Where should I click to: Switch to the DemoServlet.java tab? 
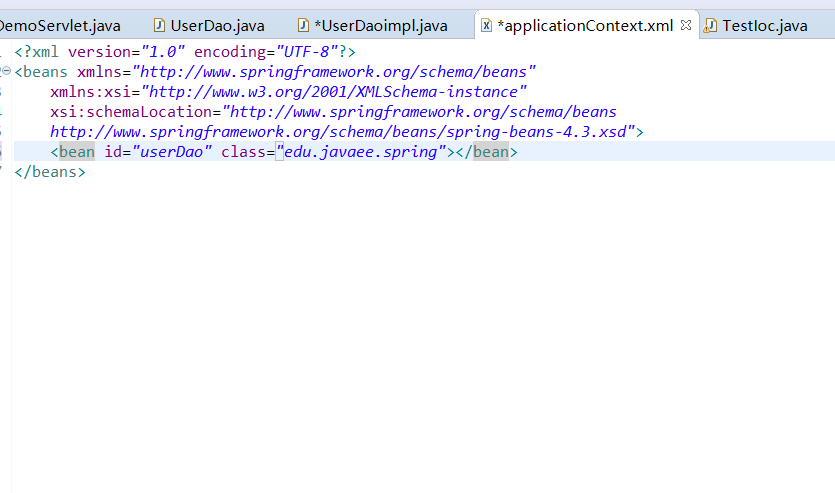60,26
